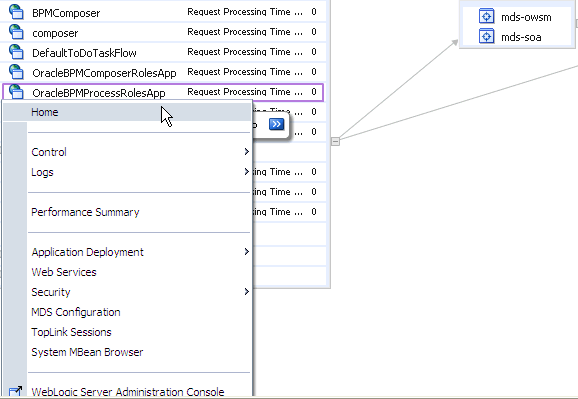
Task: Select TopLink Sessions menu item
Action: pos(71,332)
